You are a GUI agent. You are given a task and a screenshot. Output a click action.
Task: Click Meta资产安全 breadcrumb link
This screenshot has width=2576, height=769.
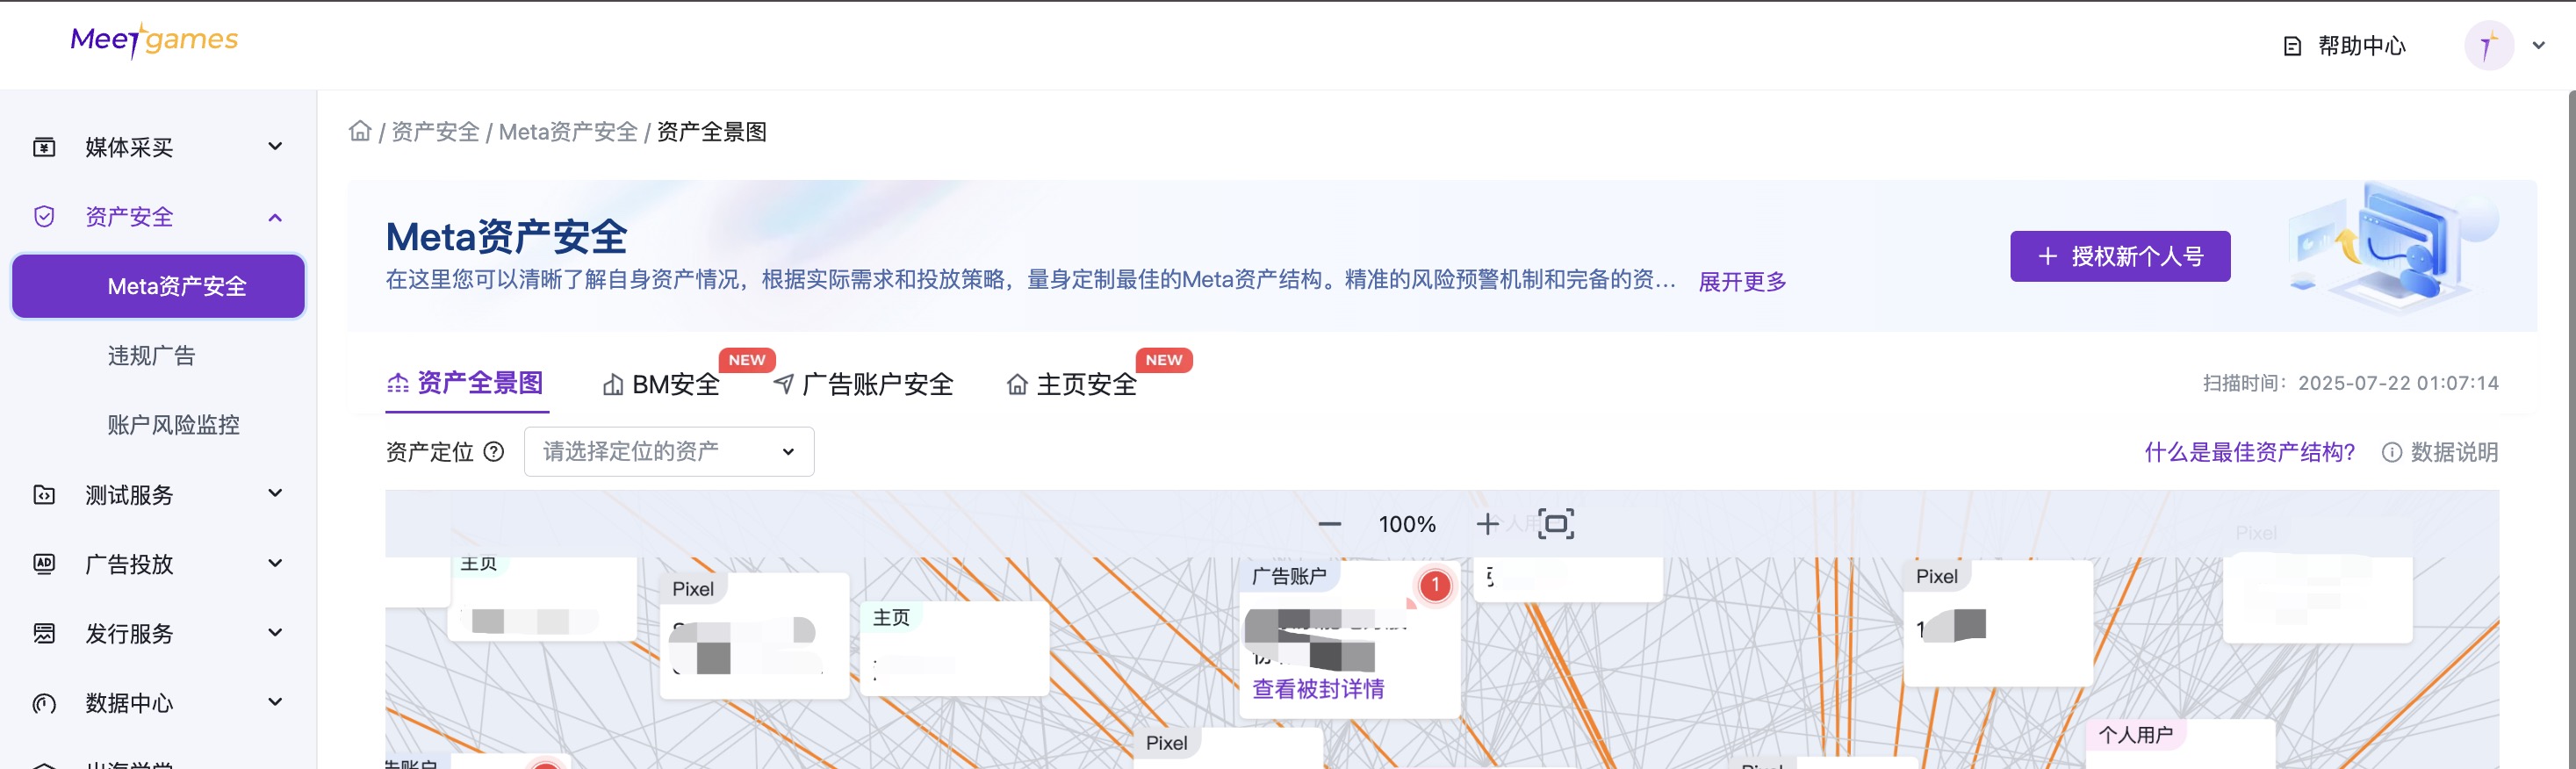568,132
